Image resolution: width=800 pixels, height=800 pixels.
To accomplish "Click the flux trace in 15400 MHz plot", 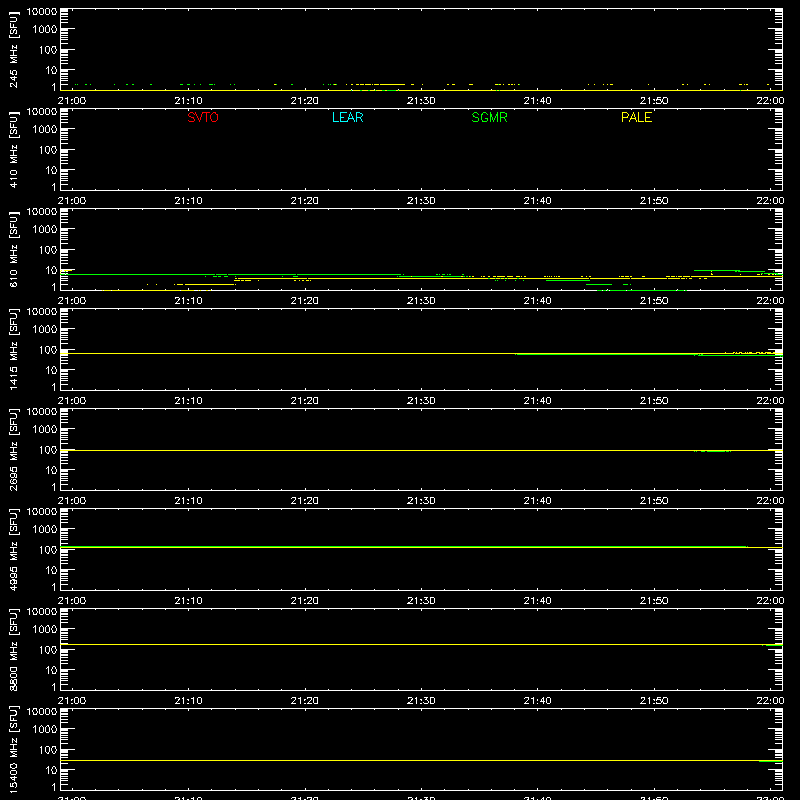I will point(421,761).
